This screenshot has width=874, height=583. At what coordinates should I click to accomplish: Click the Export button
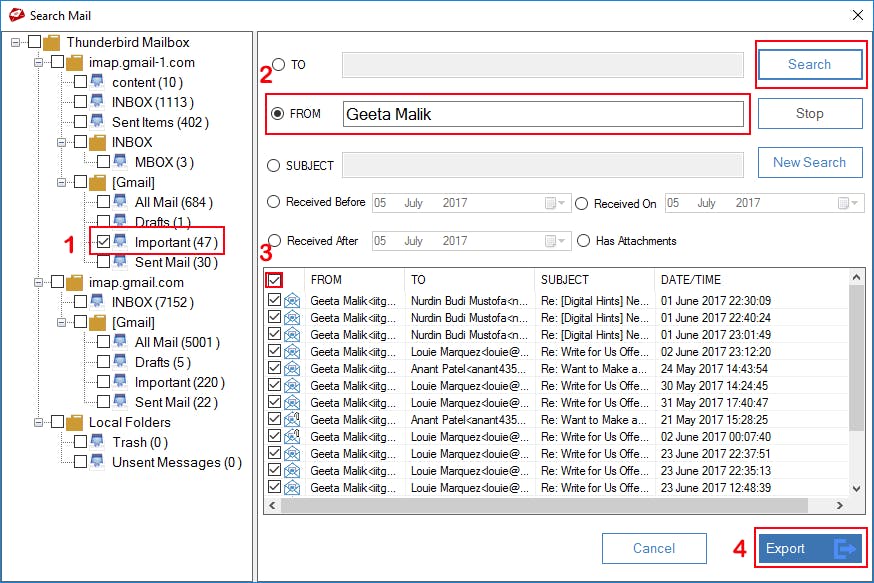pyautogui.click(x=809, y=548)
